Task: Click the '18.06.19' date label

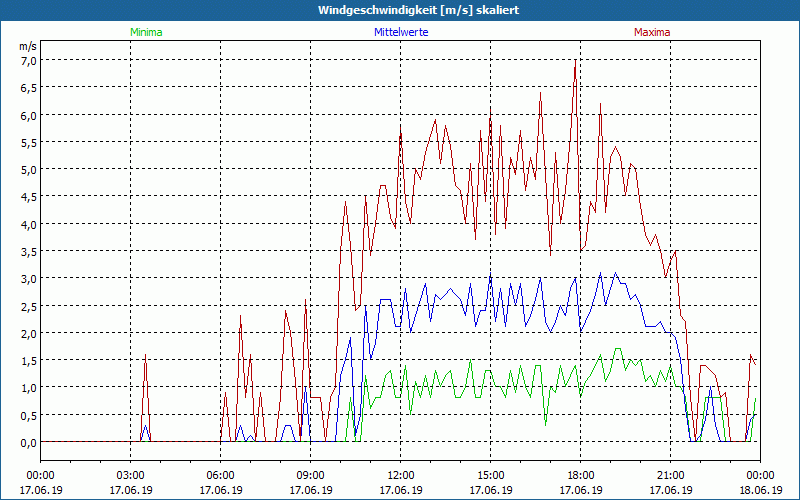Action: [761, 490]
